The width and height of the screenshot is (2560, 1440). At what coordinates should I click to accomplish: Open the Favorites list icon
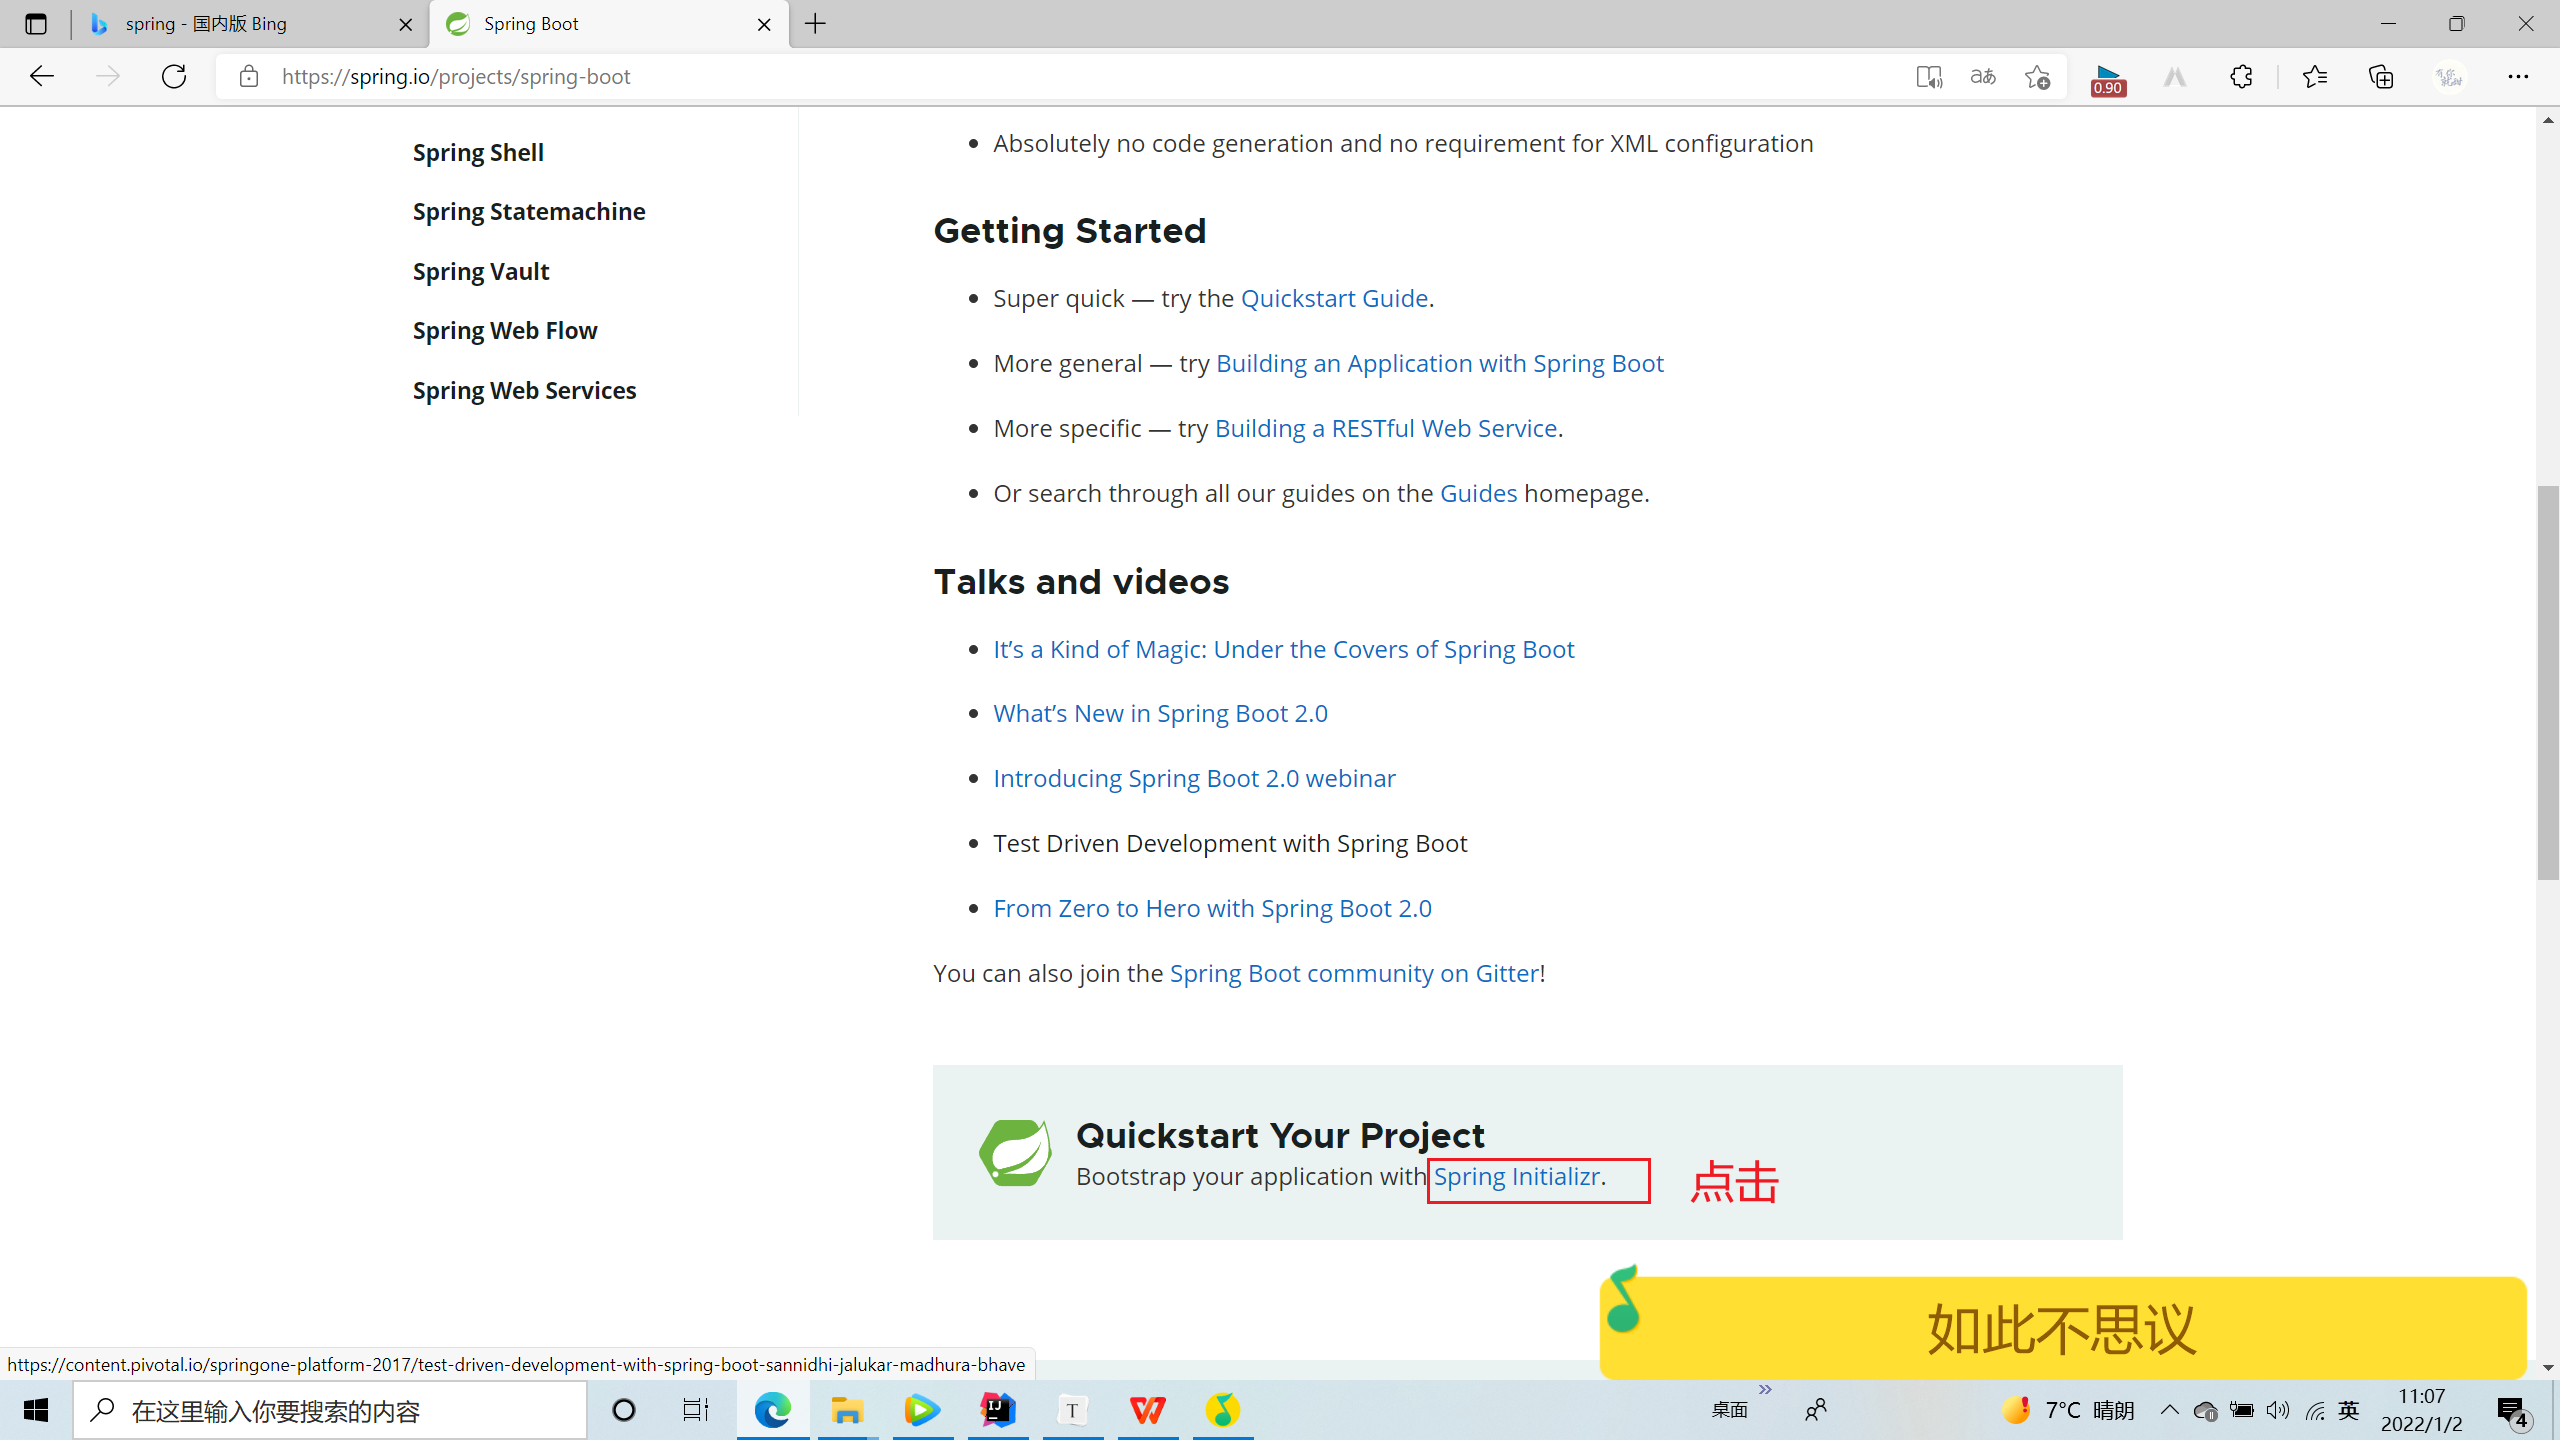[2314, 76]
